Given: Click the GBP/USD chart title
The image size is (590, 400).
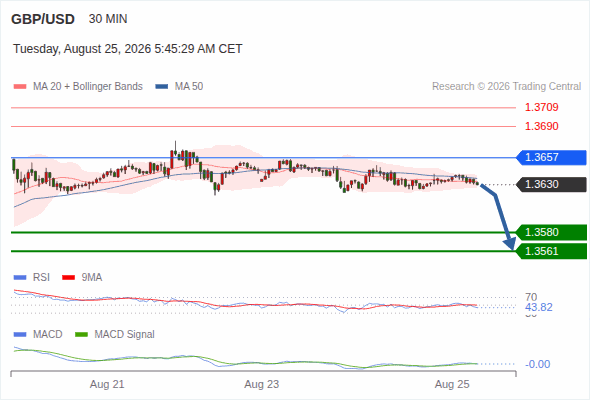Looking at the screenshot, I should pos(43,19).
